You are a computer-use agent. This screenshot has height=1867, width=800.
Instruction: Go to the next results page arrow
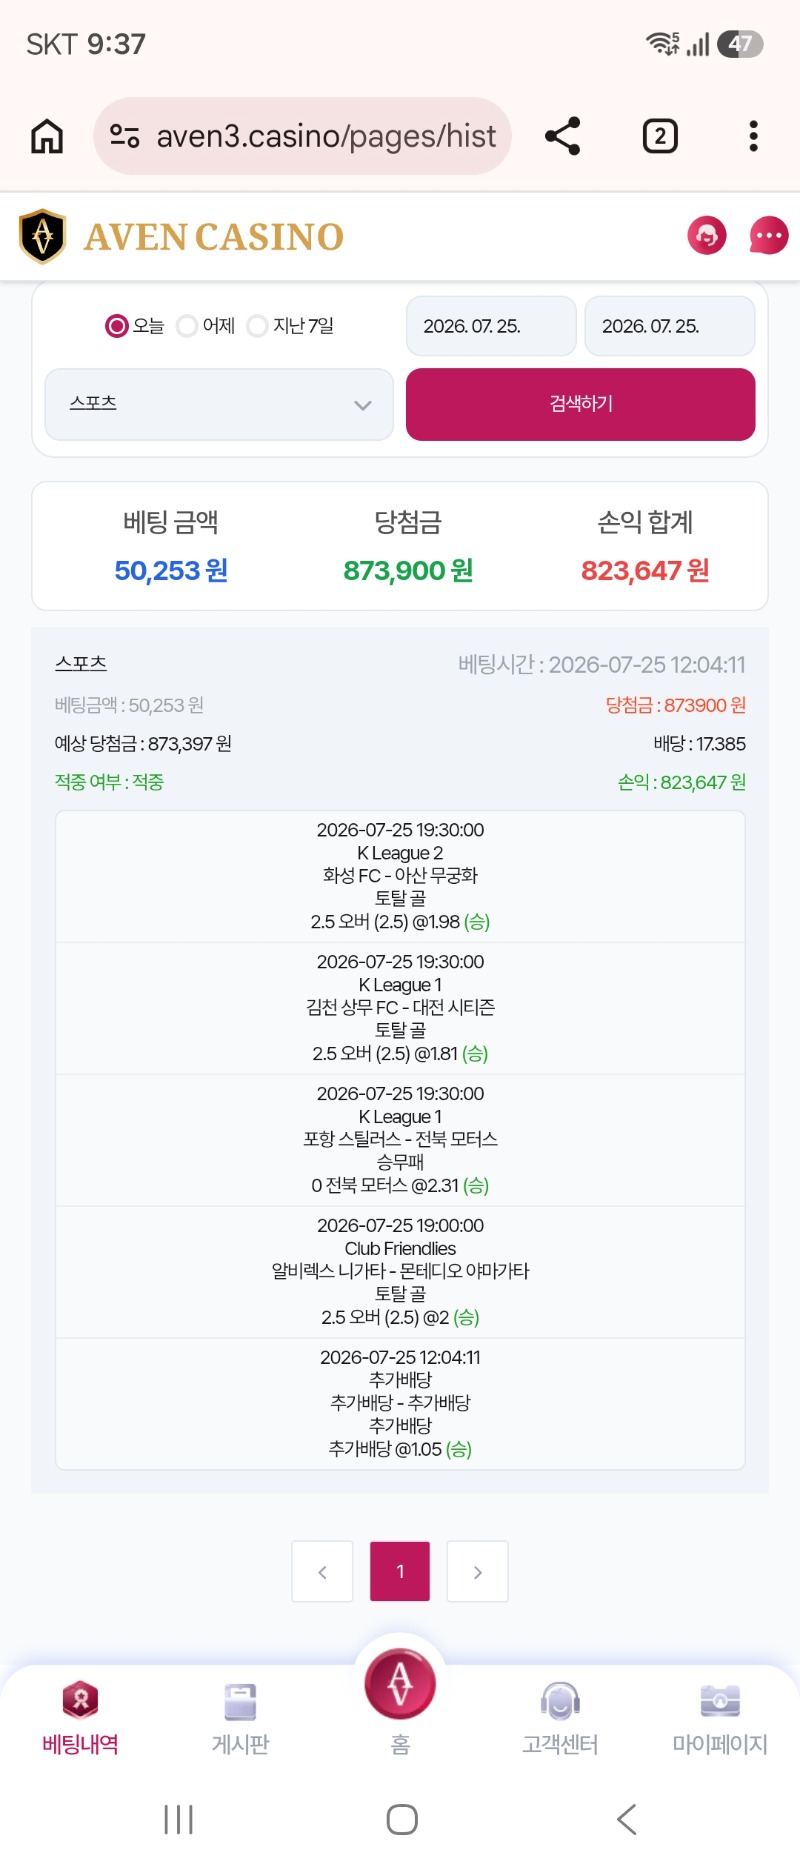[x=478, y=1571]
